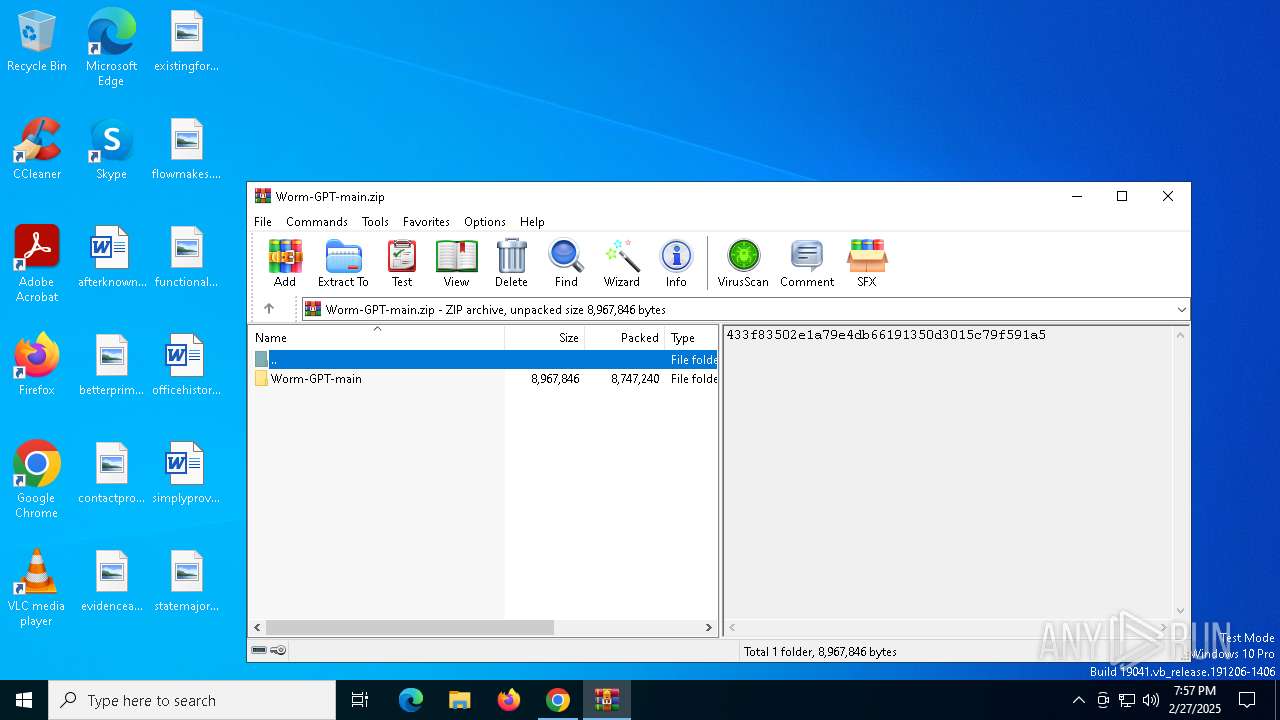Viewport: 1280px width, 720px height.
Task: Click the drive icon in WinRAR status bar
Action: pos(259,650)
